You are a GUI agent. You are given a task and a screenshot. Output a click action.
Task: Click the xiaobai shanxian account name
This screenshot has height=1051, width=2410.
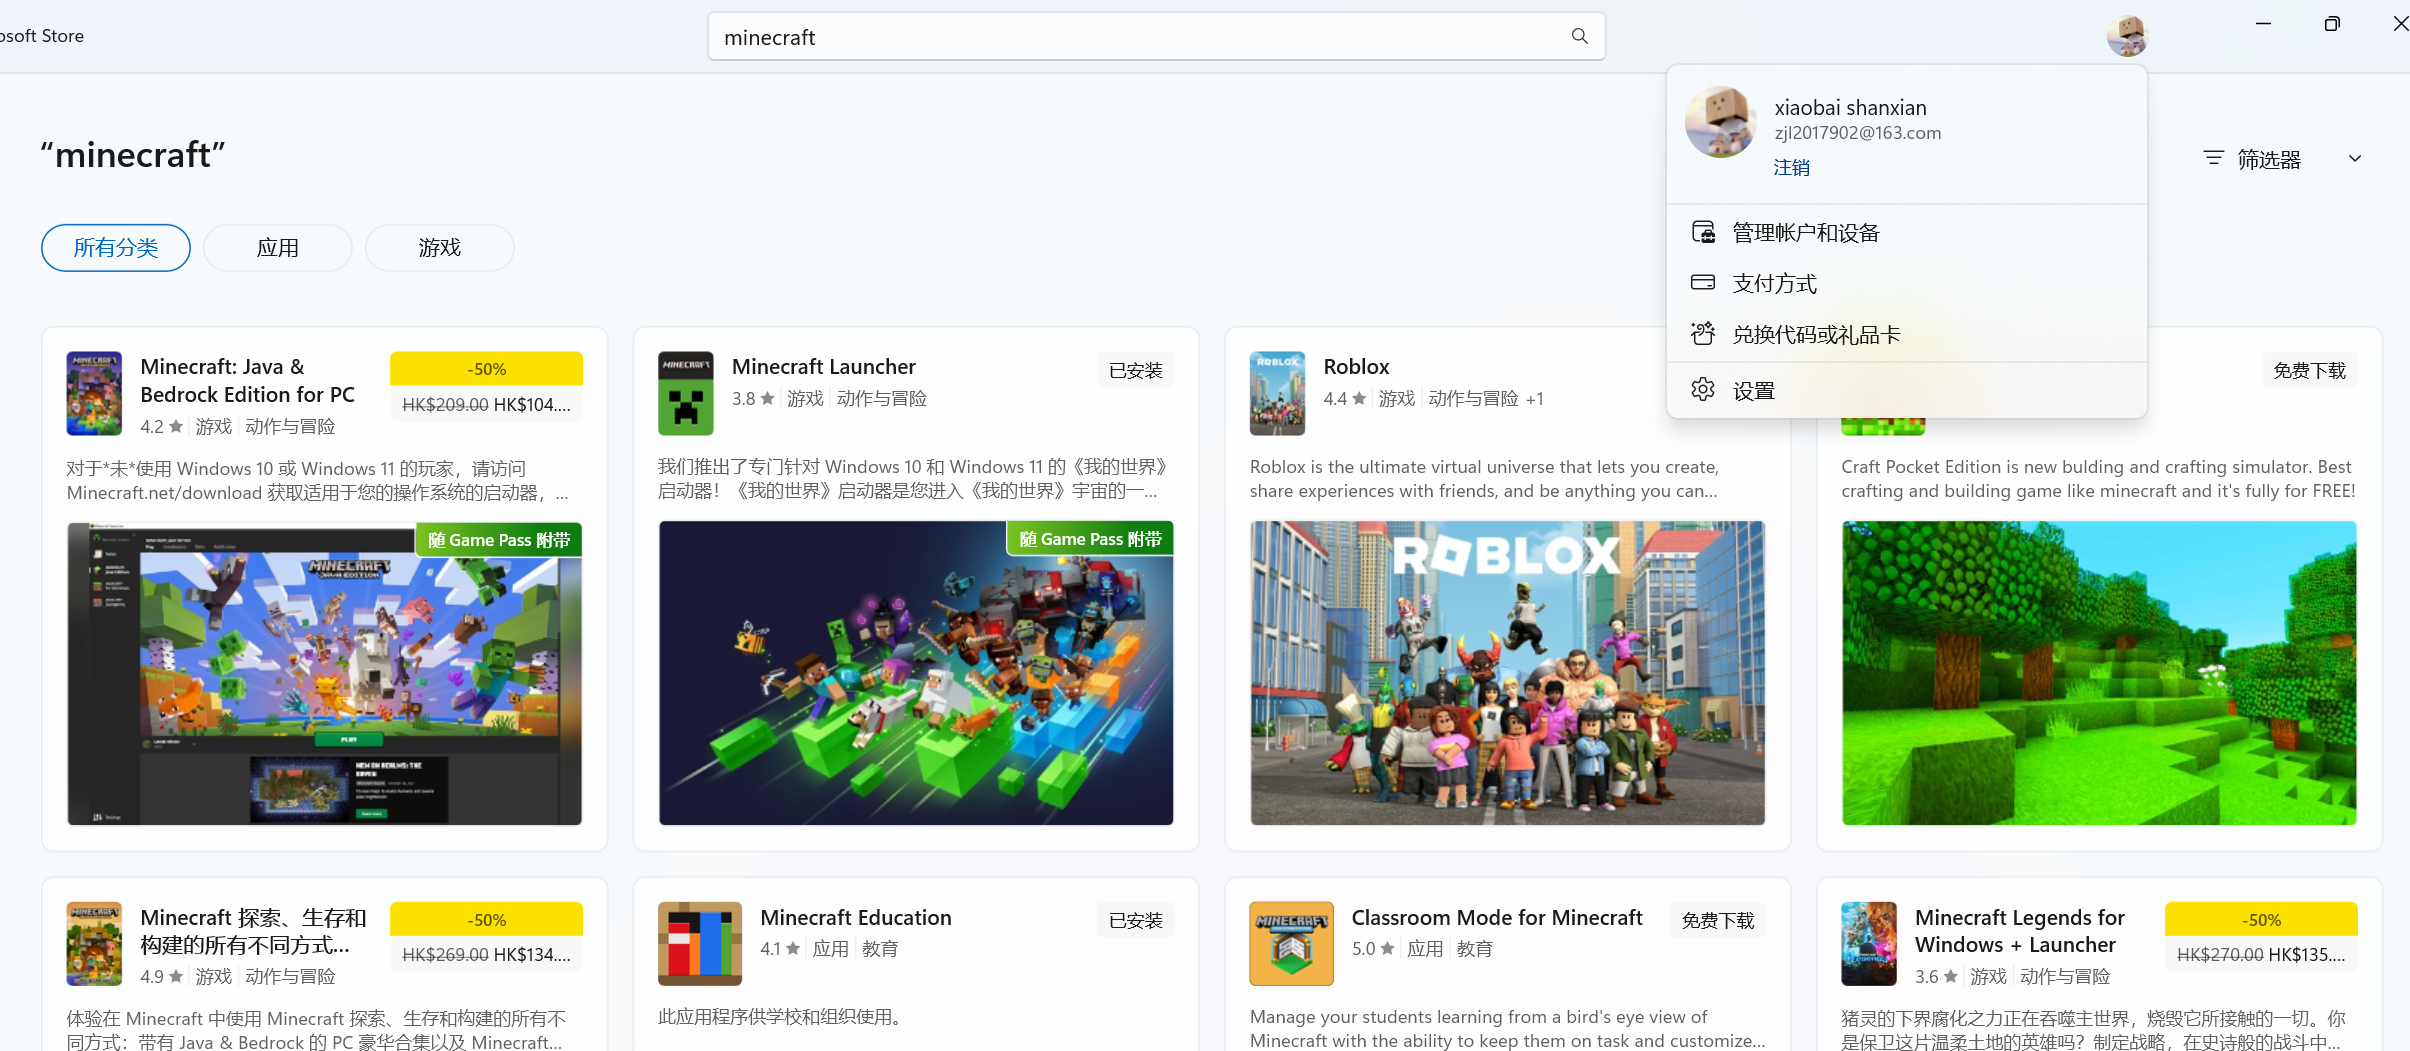1851,108
